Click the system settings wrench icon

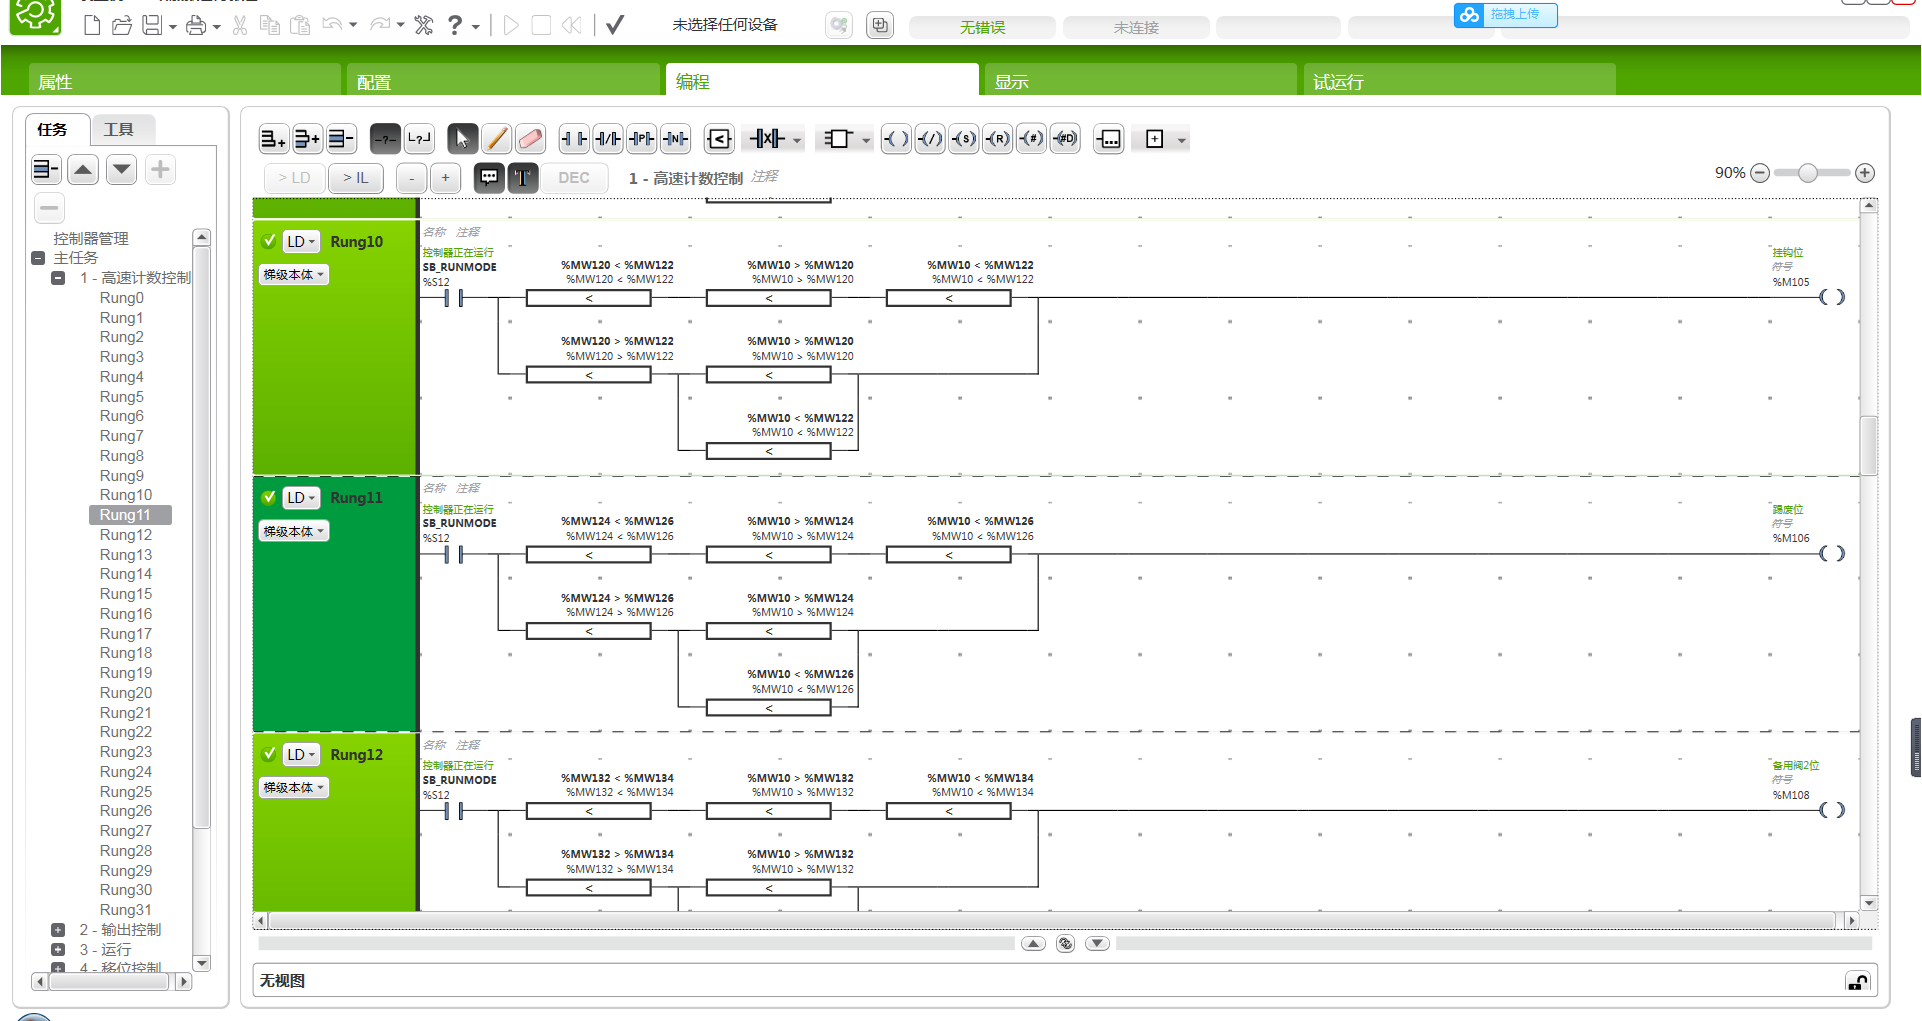pos(424,25)
